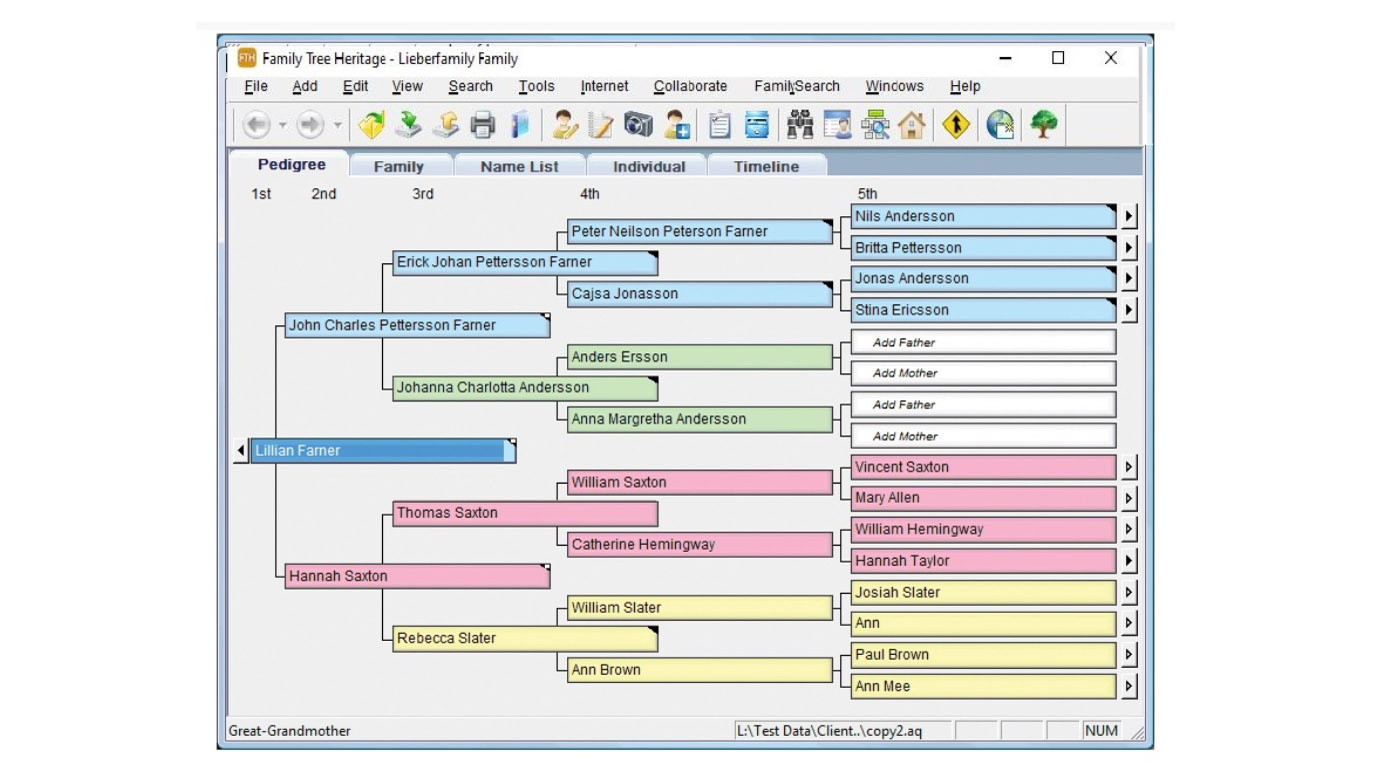Viewport: 1381px width, 777px height.
Task: Open the back history dropdown arrow
Action: pyautogui.click(x=282, y=126)
